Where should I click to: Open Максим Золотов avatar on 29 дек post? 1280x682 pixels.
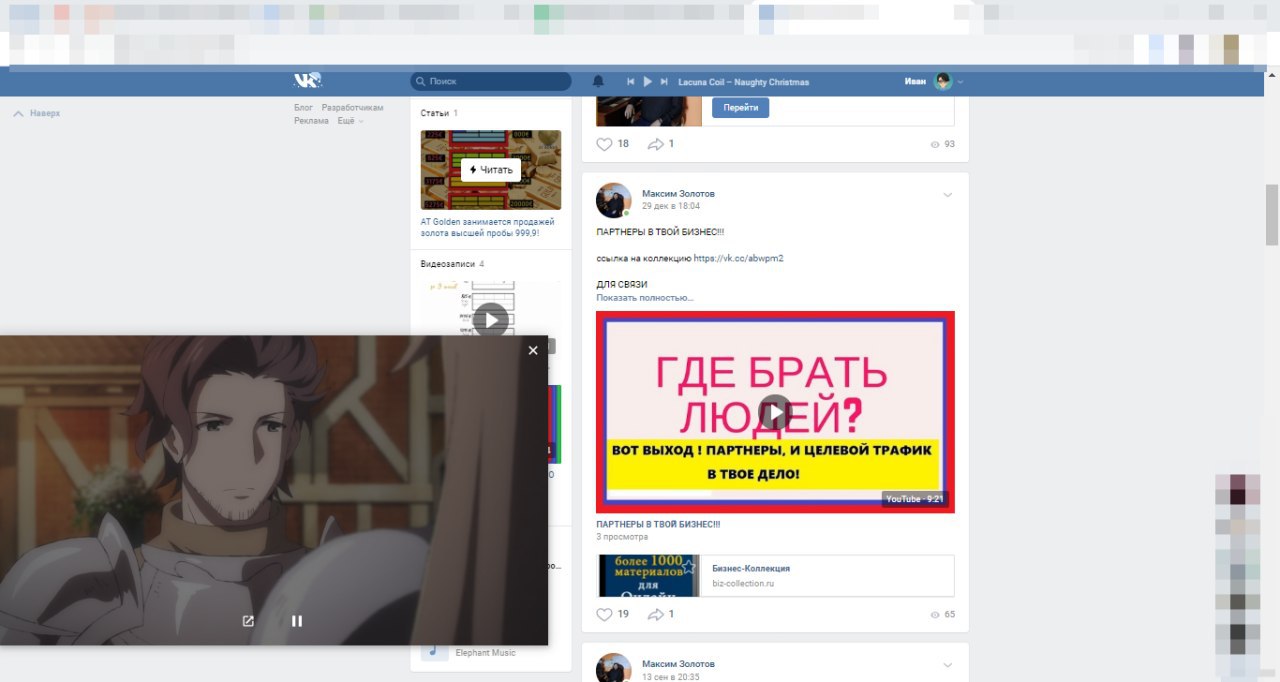coord(614,200)
